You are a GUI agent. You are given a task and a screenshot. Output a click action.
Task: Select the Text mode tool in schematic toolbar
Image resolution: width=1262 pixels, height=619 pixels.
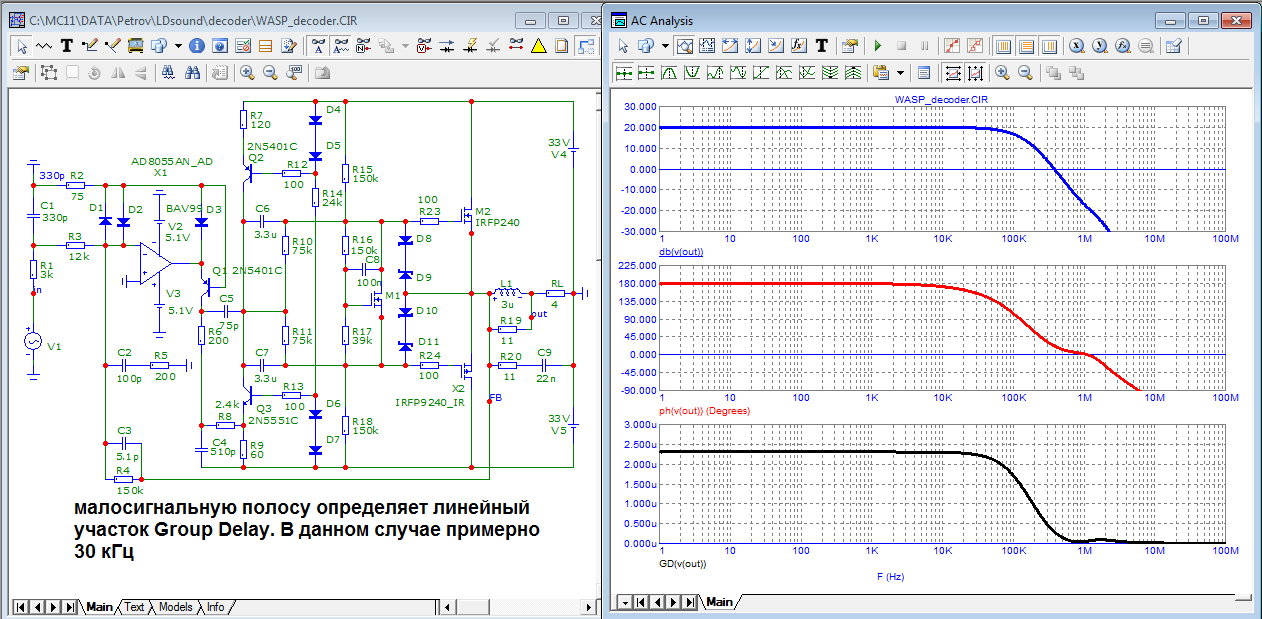point(67,45)
